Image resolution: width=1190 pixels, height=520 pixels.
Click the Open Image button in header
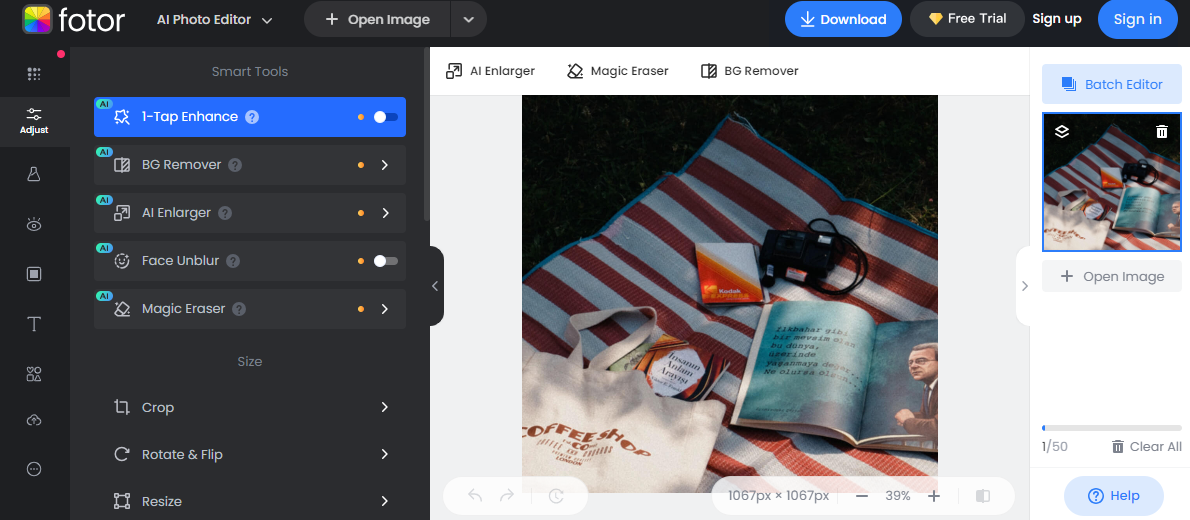click(377, 20)
